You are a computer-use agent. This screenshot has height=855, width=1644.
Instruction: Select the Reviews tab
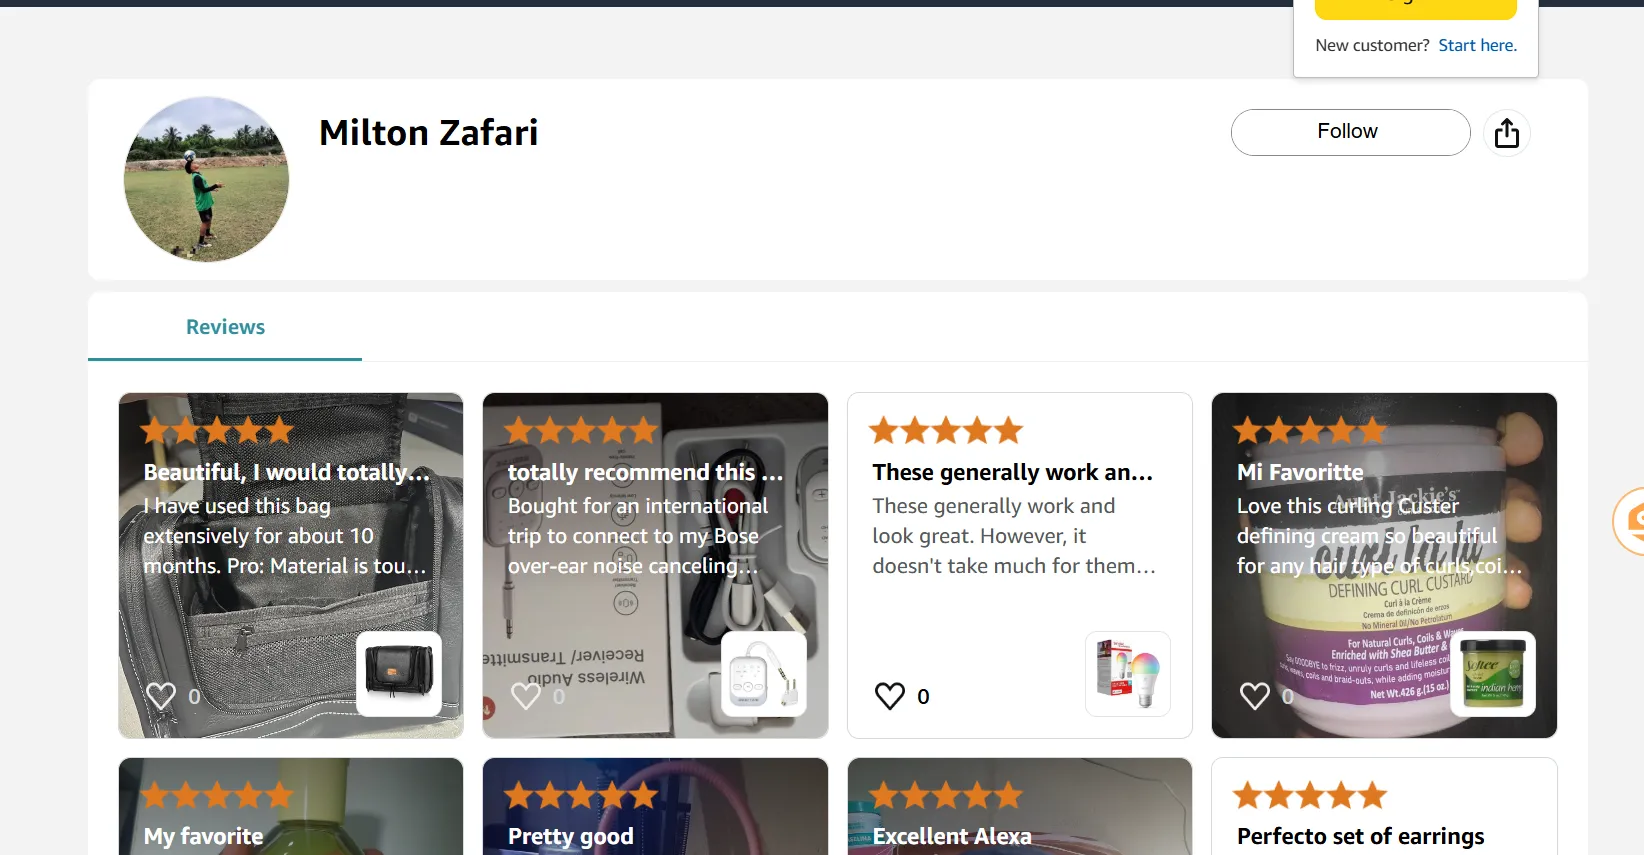click(x=225, y=327)
